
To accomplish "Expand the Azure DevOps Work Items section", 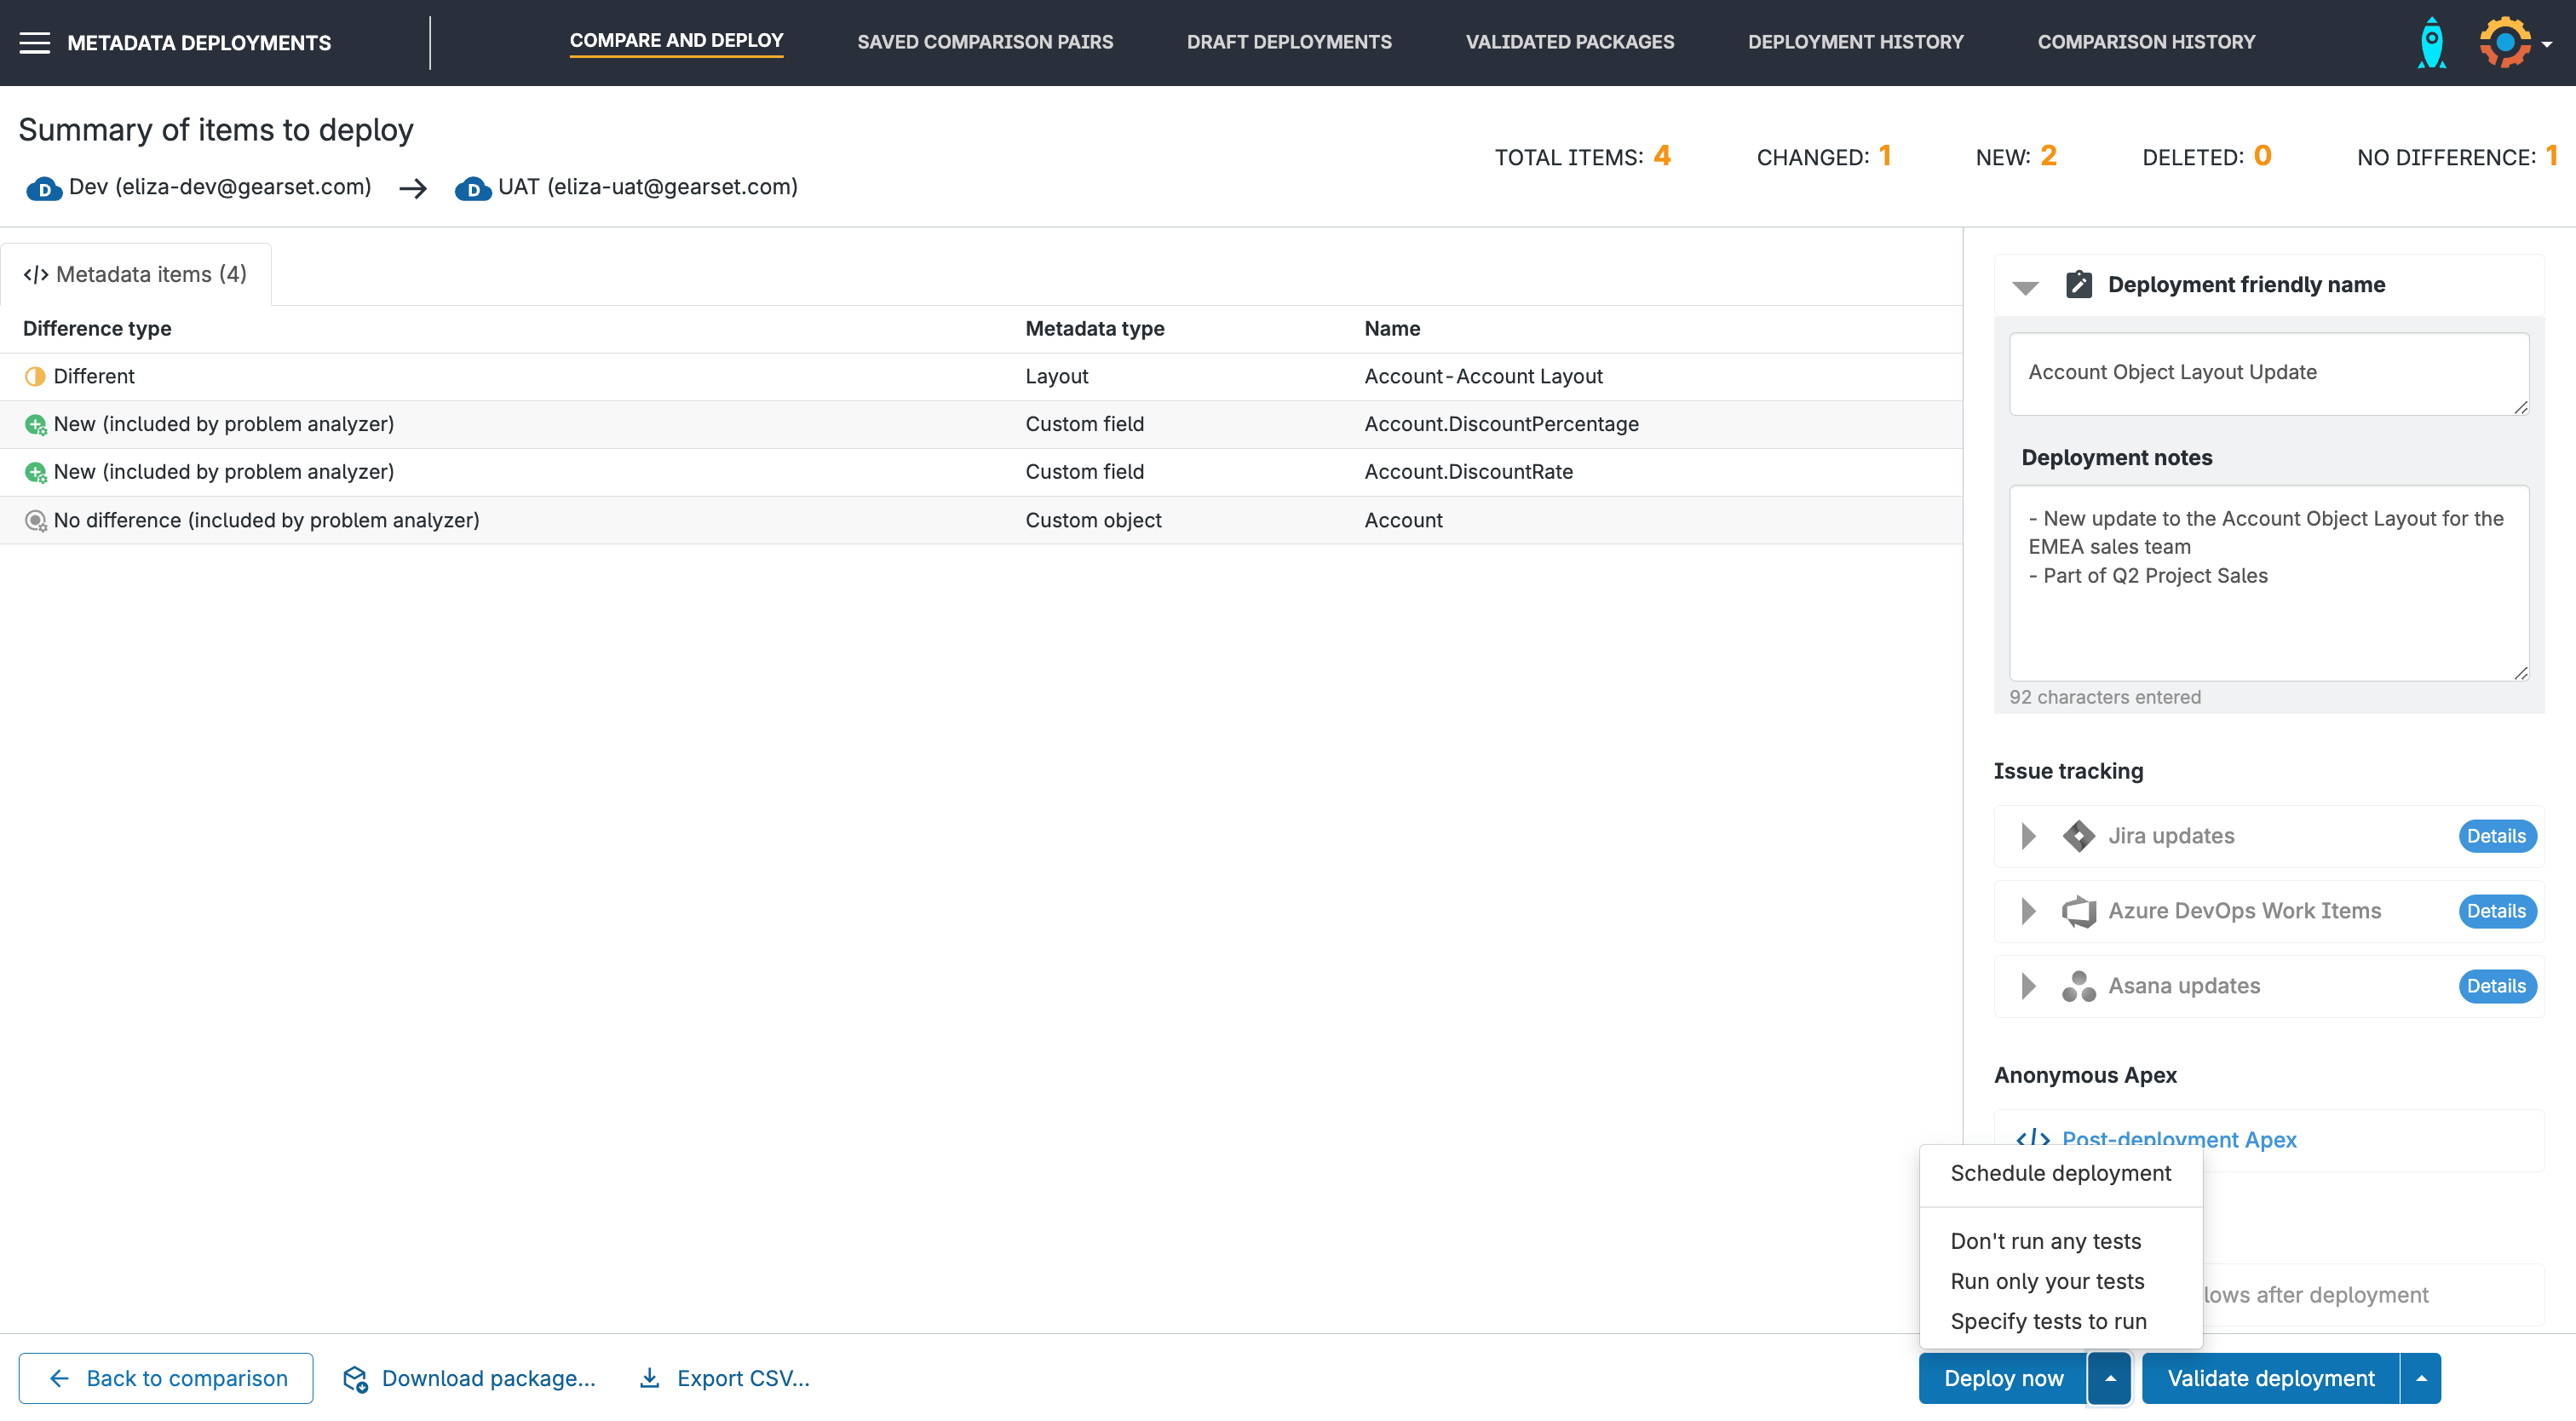I will [2029, 911].
